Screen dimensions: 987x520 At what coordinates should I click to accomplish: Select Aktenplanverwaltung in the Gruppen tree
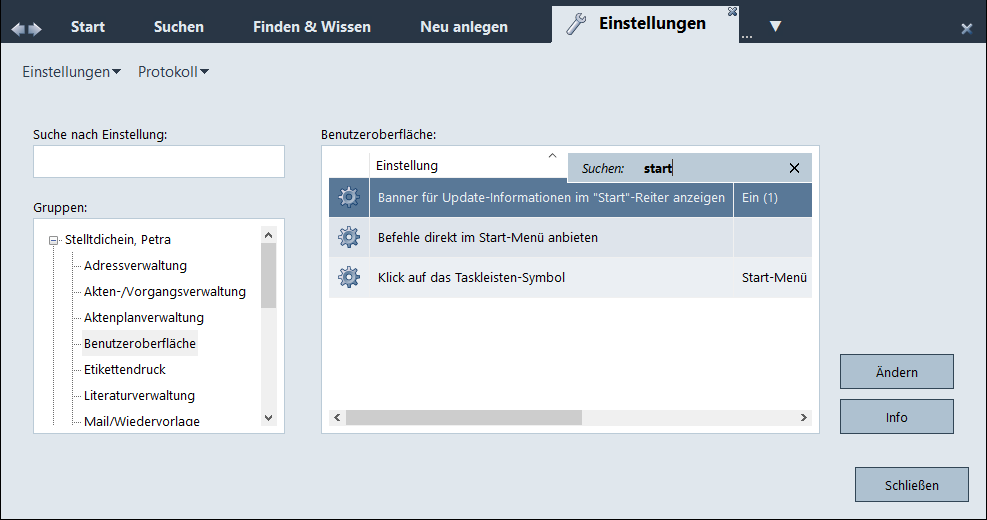click(x=144, y=318)
